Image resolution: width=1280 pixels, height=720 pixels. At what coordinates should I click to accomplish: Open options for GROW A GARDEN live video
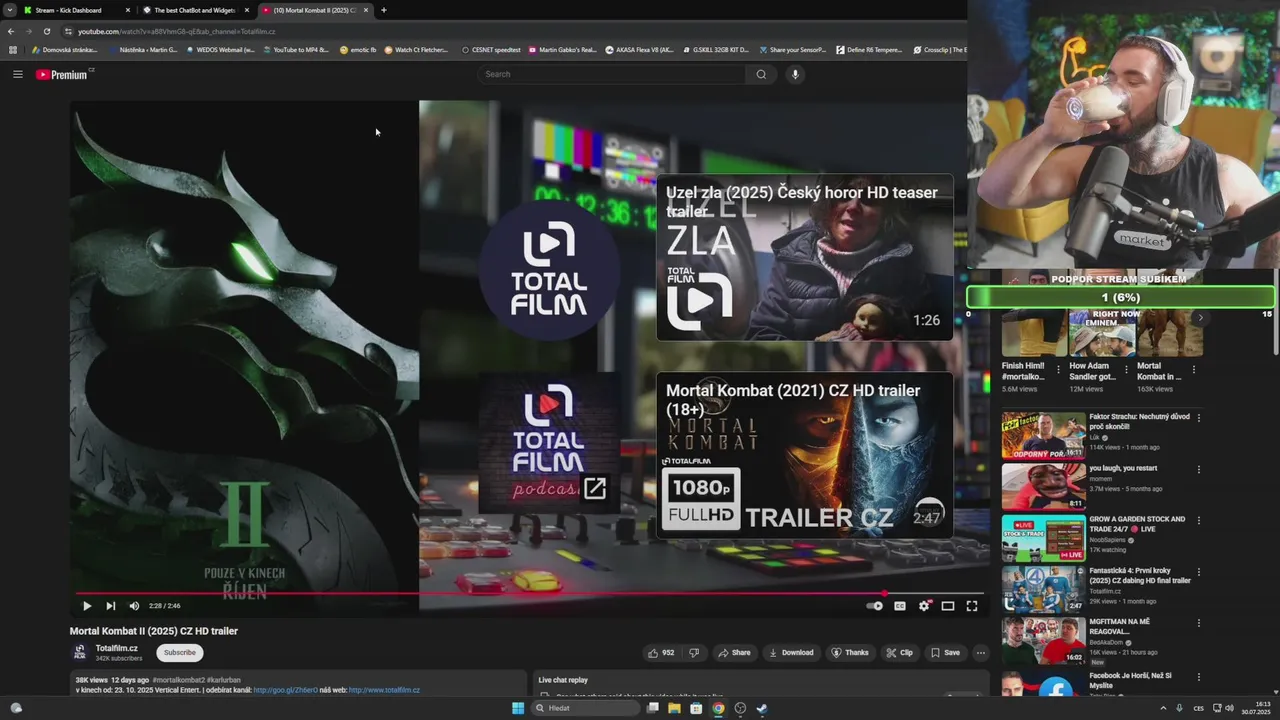pyautogui.click(x=1199, y=521)
